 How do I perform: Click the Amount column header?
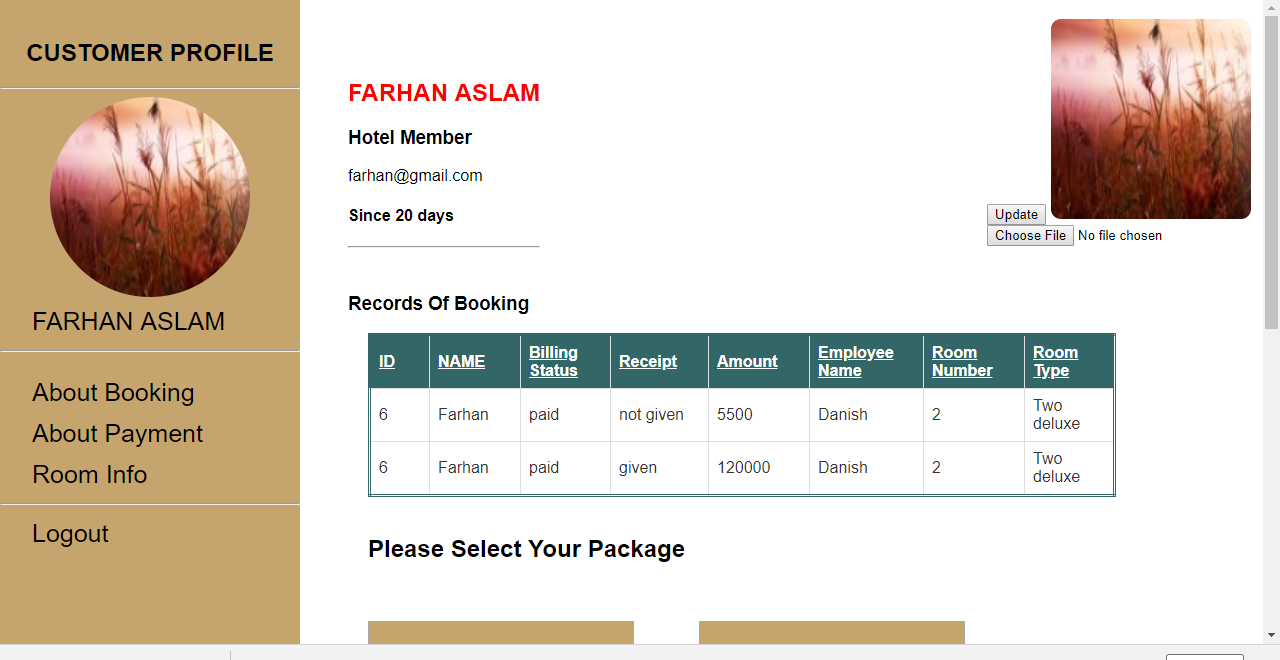pos(747,362)
